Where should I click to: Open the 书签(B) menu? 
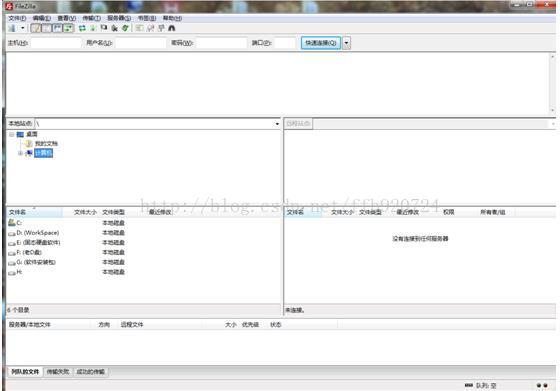[x=147, y=18]
